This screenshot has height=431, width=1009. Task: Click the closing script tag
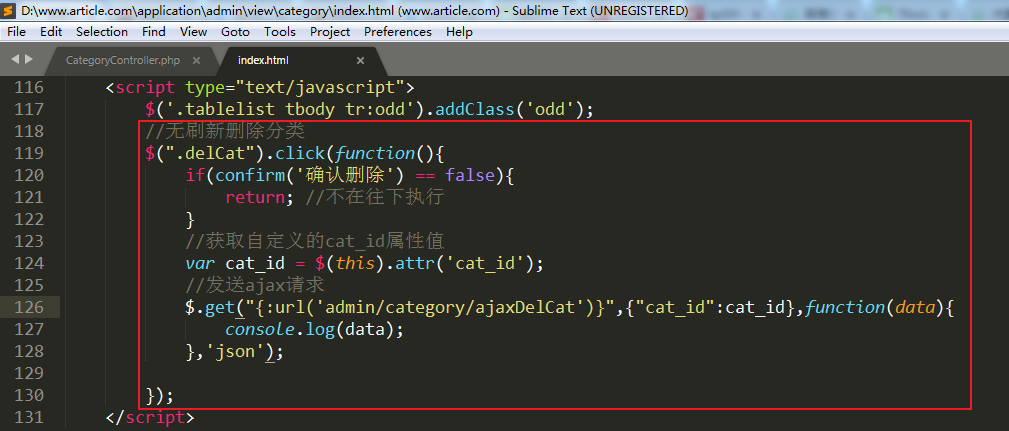click(150, 417)
